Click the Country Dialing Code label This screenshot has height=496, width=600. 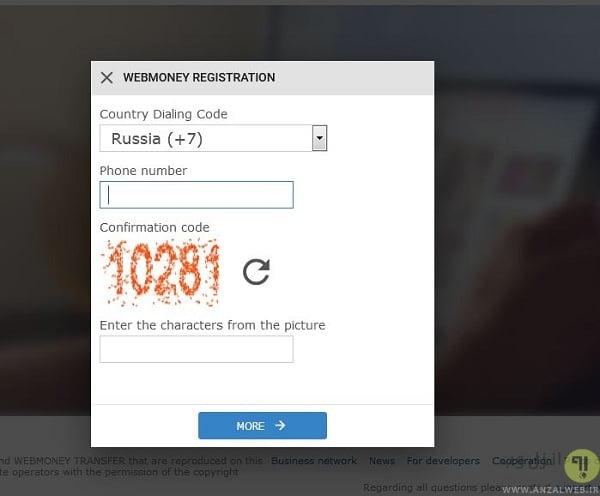(x=163, y=114)
